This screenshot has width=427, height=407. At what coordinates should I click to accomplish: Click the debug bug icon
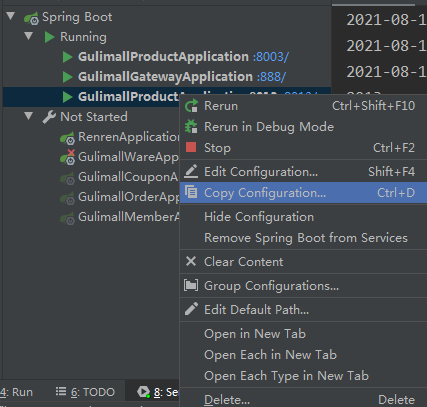click(x=191, y=127)
